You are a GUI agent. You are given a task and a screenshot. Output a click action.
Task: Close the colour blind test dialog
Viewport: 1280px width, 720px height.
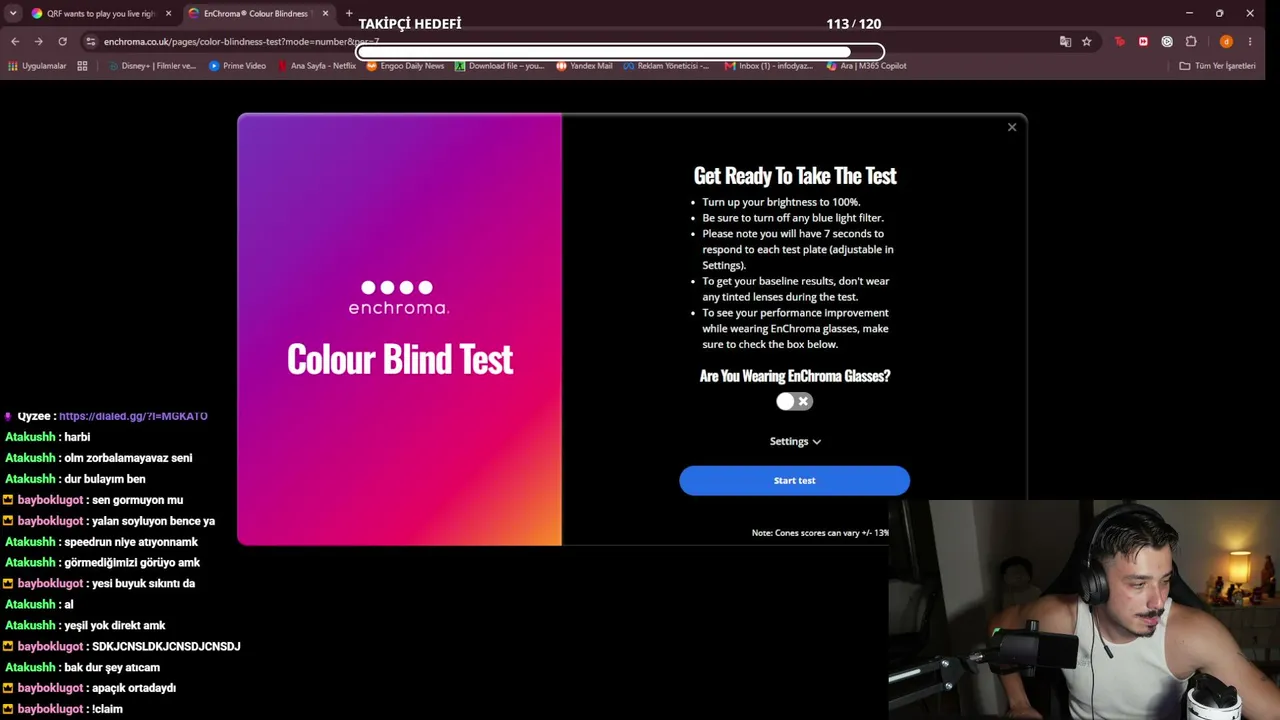[x=1012, y=127]
